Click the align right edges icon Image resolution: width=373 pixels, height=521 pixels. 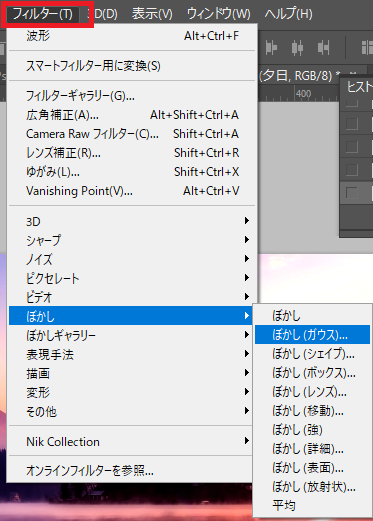click(x=323, y=48)
